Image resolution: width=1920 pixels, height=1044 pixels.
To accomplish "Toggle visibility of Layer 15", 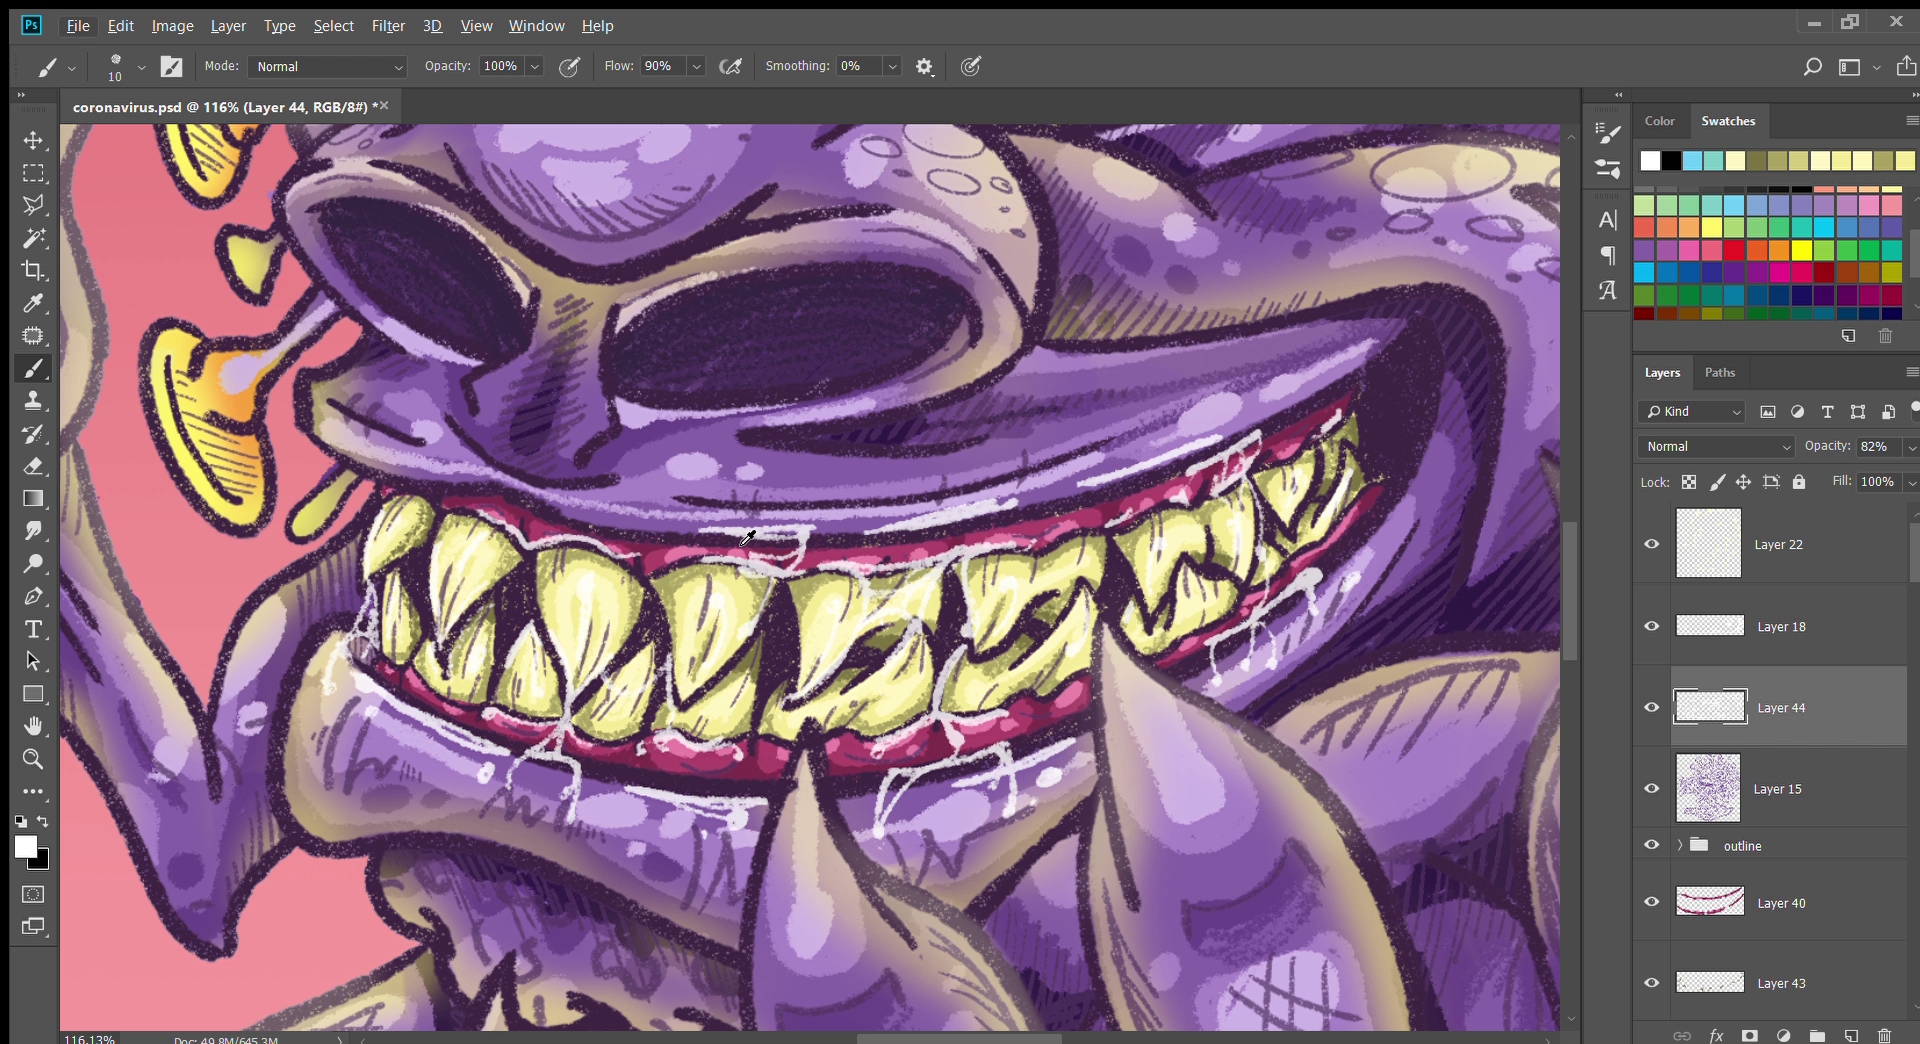I will (1652, 788).
